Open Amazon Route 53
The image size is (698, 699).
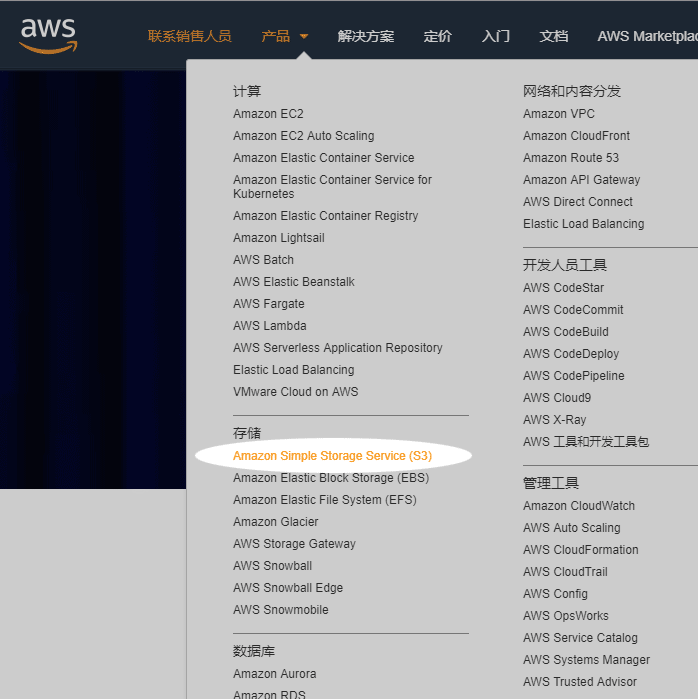(x=571, y=157)
